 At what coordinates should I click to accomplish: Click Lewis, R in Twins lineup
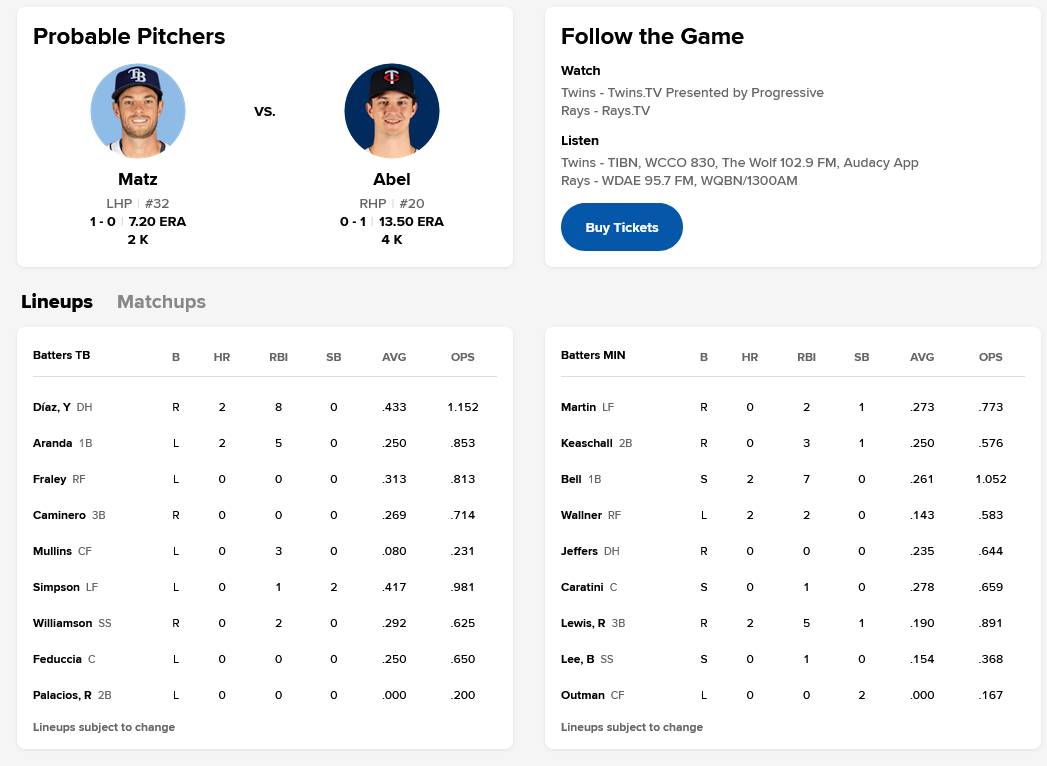[x=583, y=623]
